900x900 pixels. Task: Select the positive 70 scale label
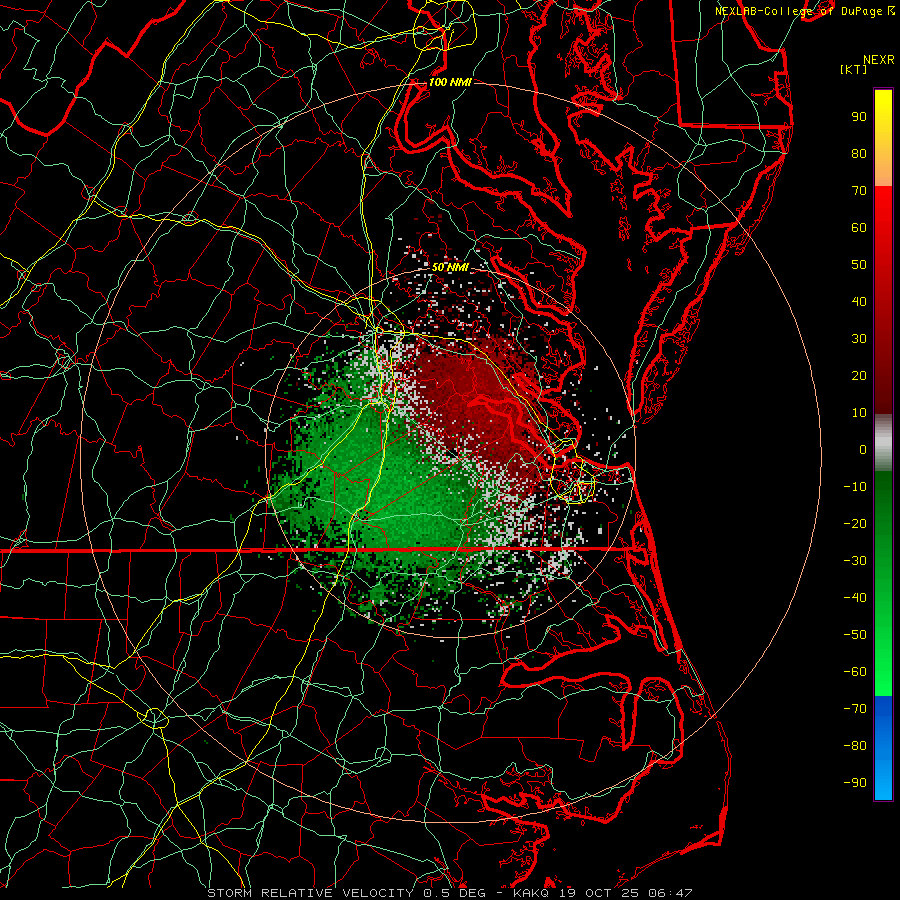(x=859, y=191)
